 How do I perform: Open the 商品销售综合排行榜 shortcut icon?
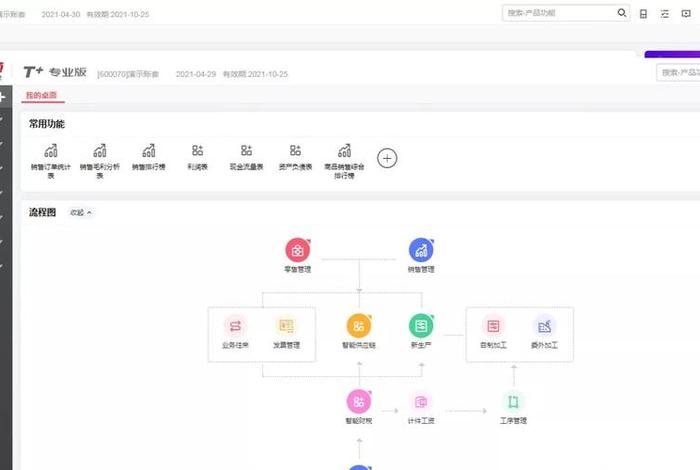(x=344, y=151)
